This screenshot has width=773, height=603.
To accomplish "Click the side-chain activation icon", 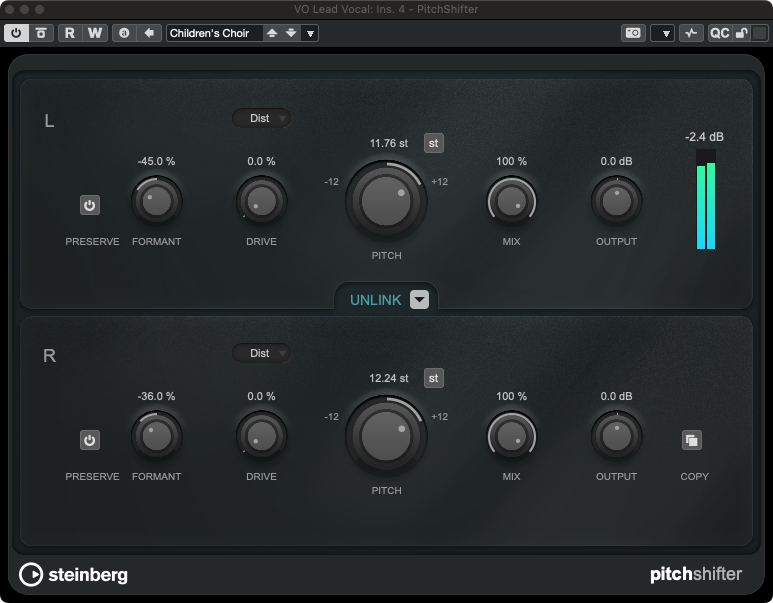I will (691, 33).
